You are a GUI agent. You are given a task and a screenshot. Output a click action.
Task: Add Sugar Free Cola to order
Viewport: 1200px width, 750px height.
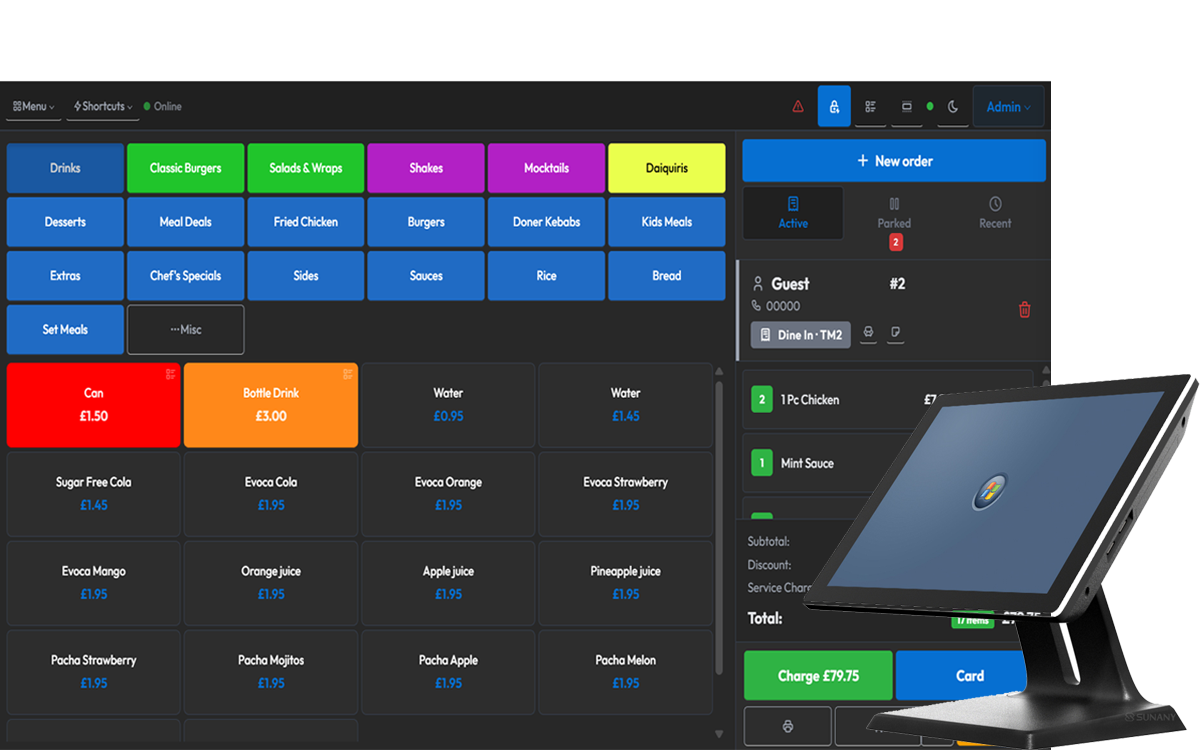tap(94, 494)
